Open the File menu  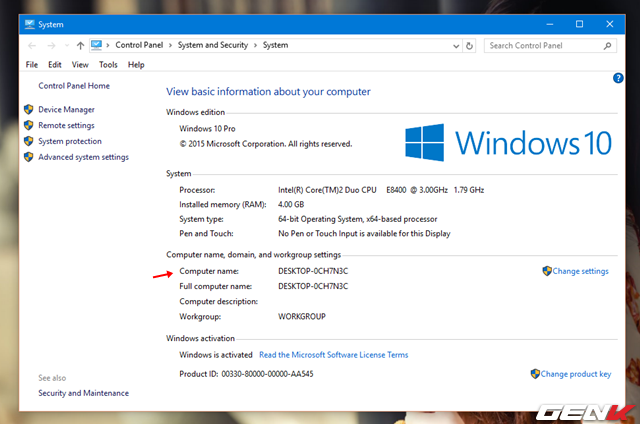pyautogui.click(x=31, y=64)
